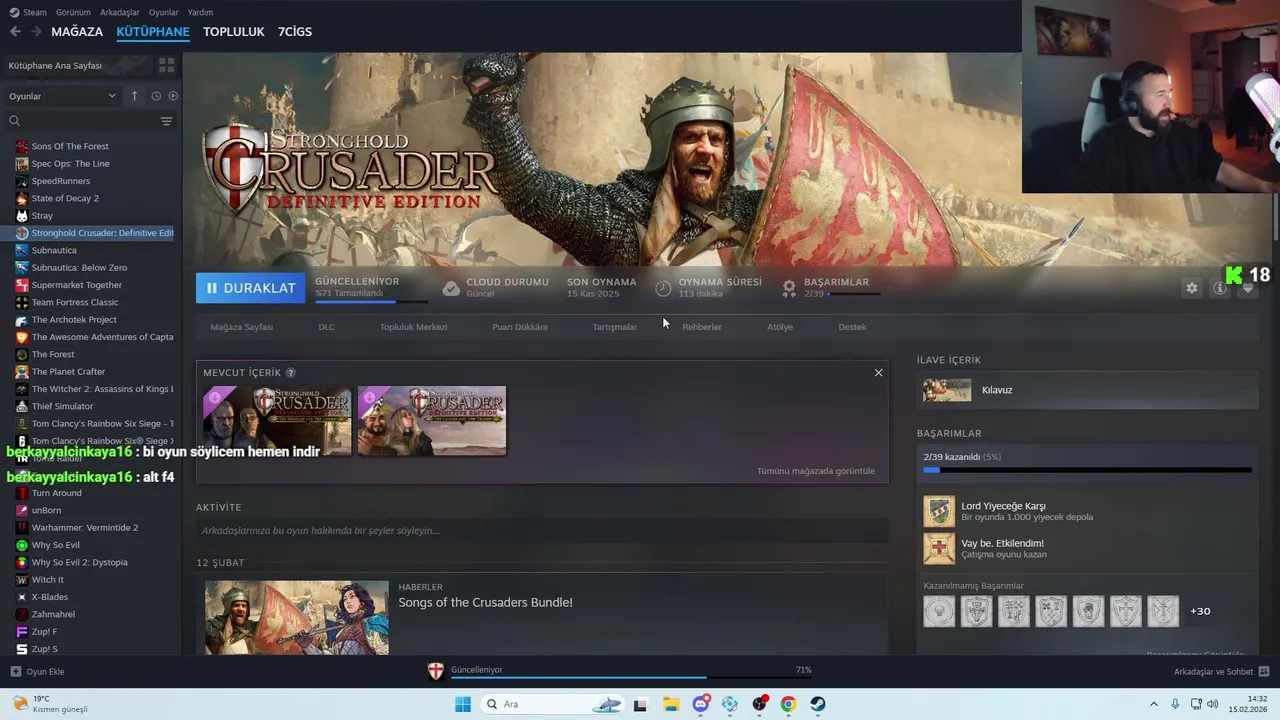Click the Friends and Chat icon
The height and width of the screenshot is (720, 1280).
1263,671
